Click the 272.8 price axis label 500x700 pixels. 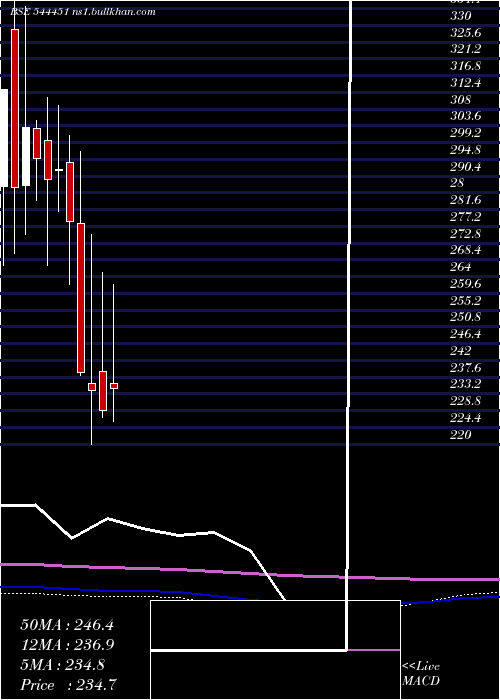465,233
